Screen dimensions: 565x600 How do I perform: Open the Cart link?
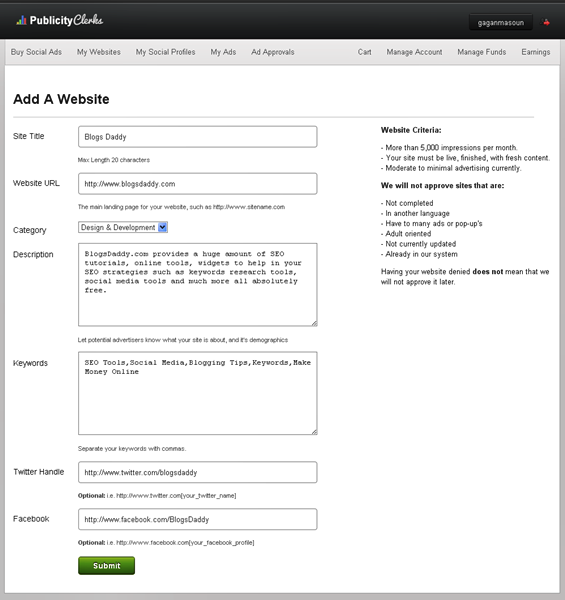pyautogui.click(x=365, y=52)
